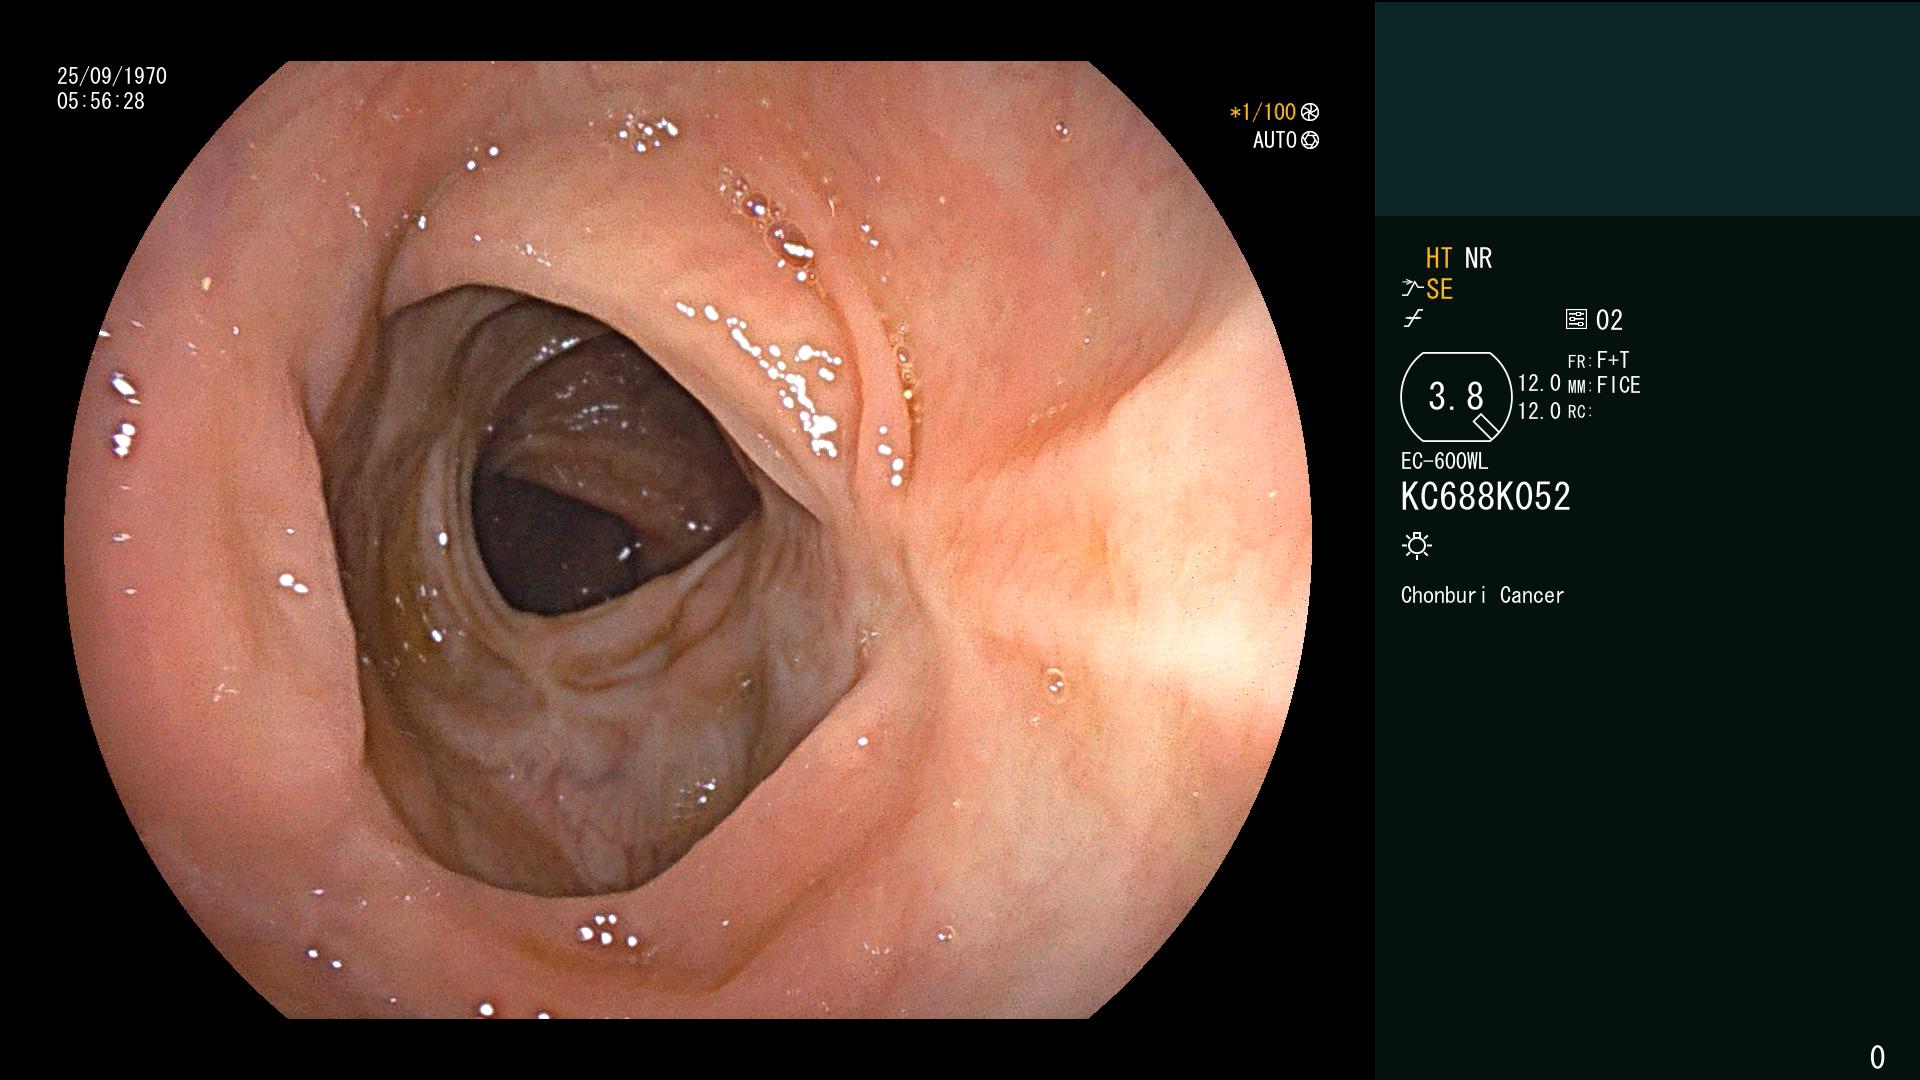Click the preset number 02
The height and width of the screenshot is (1080, 1920).
tap(1610, 321)
